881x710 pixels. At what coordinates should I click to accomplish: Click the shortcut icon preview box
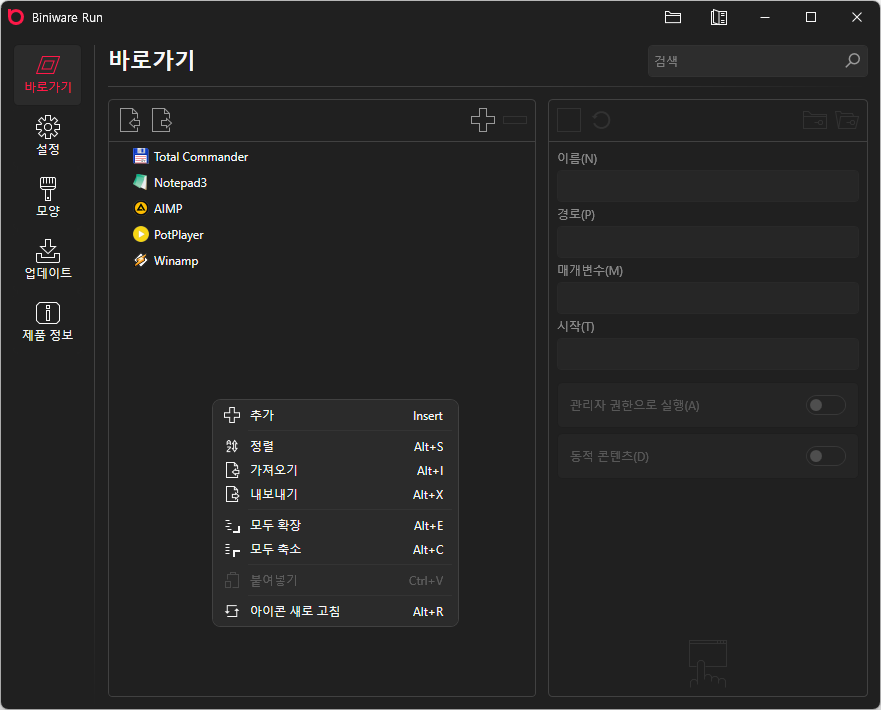(x=569, y=120)
